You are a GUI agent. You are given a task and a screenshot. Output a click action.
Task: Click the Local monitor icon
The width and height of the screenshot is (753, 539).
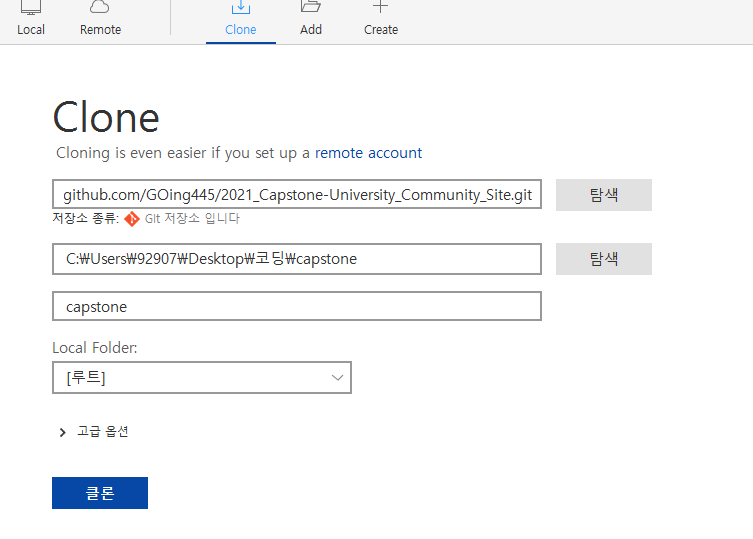31,7
